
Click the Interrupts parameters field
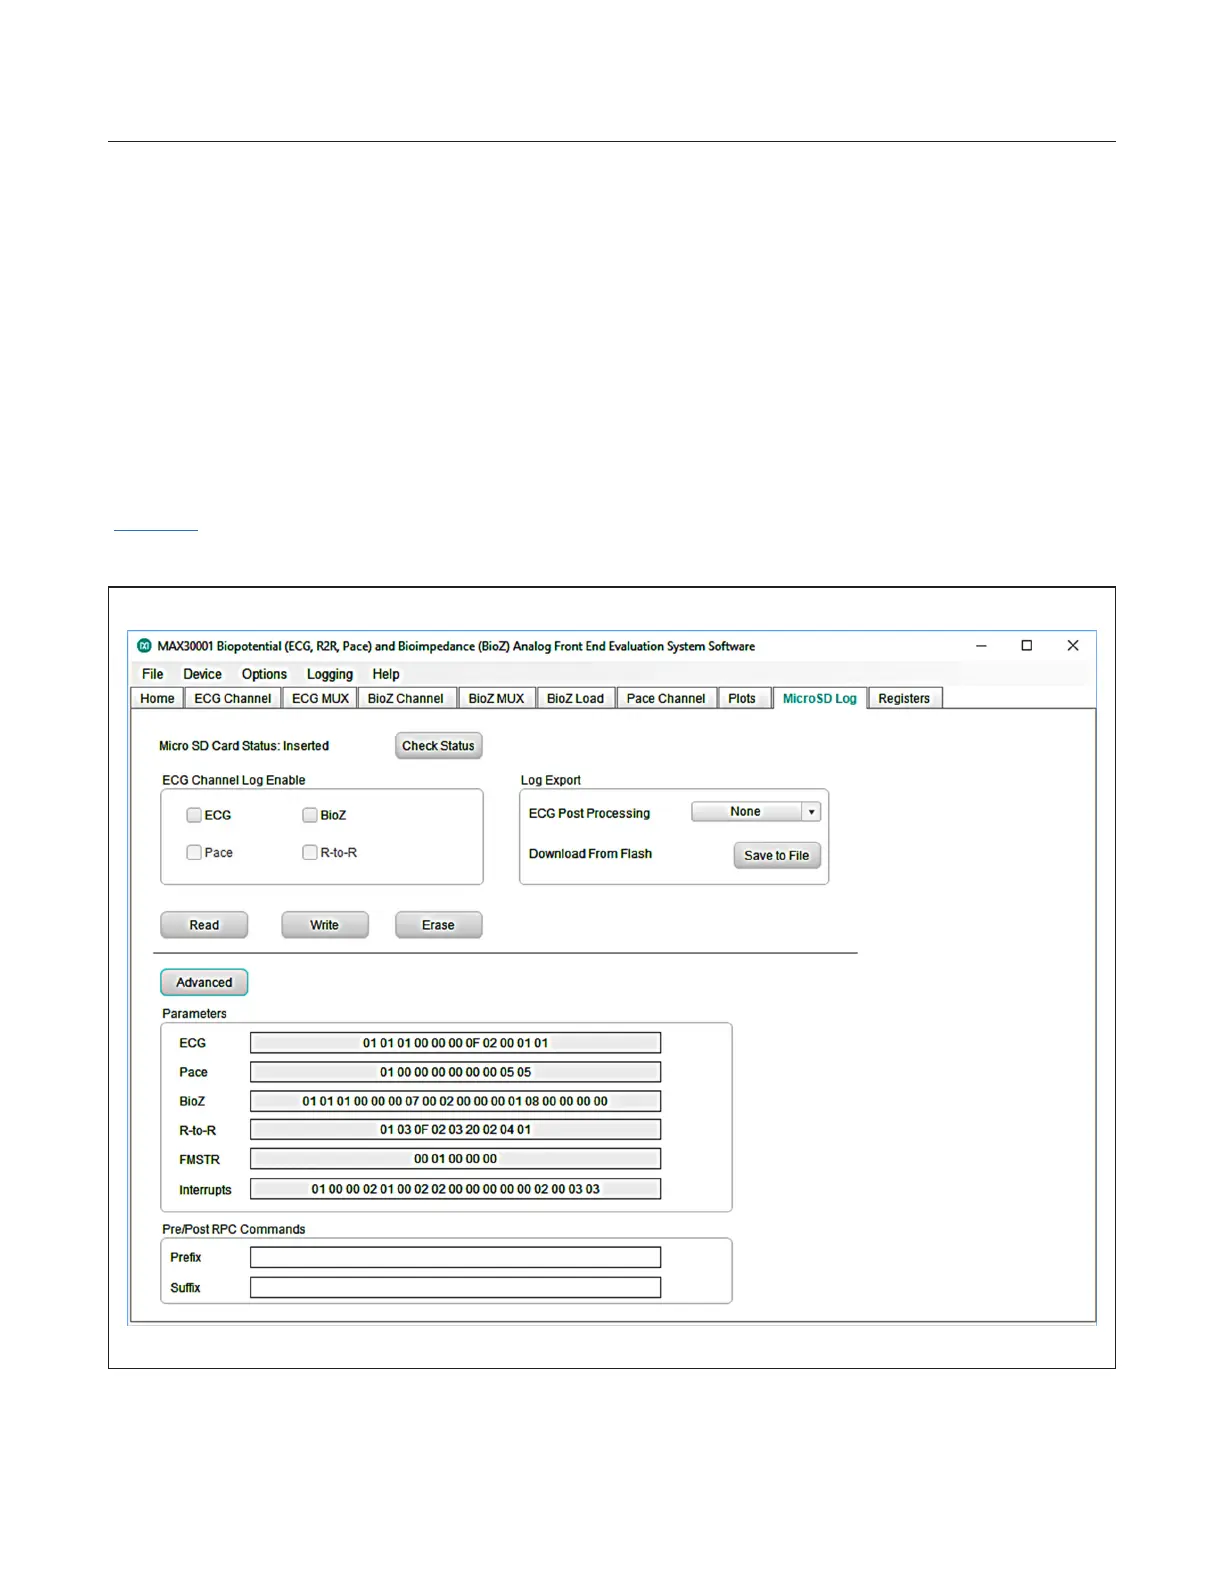[455, 1189]
